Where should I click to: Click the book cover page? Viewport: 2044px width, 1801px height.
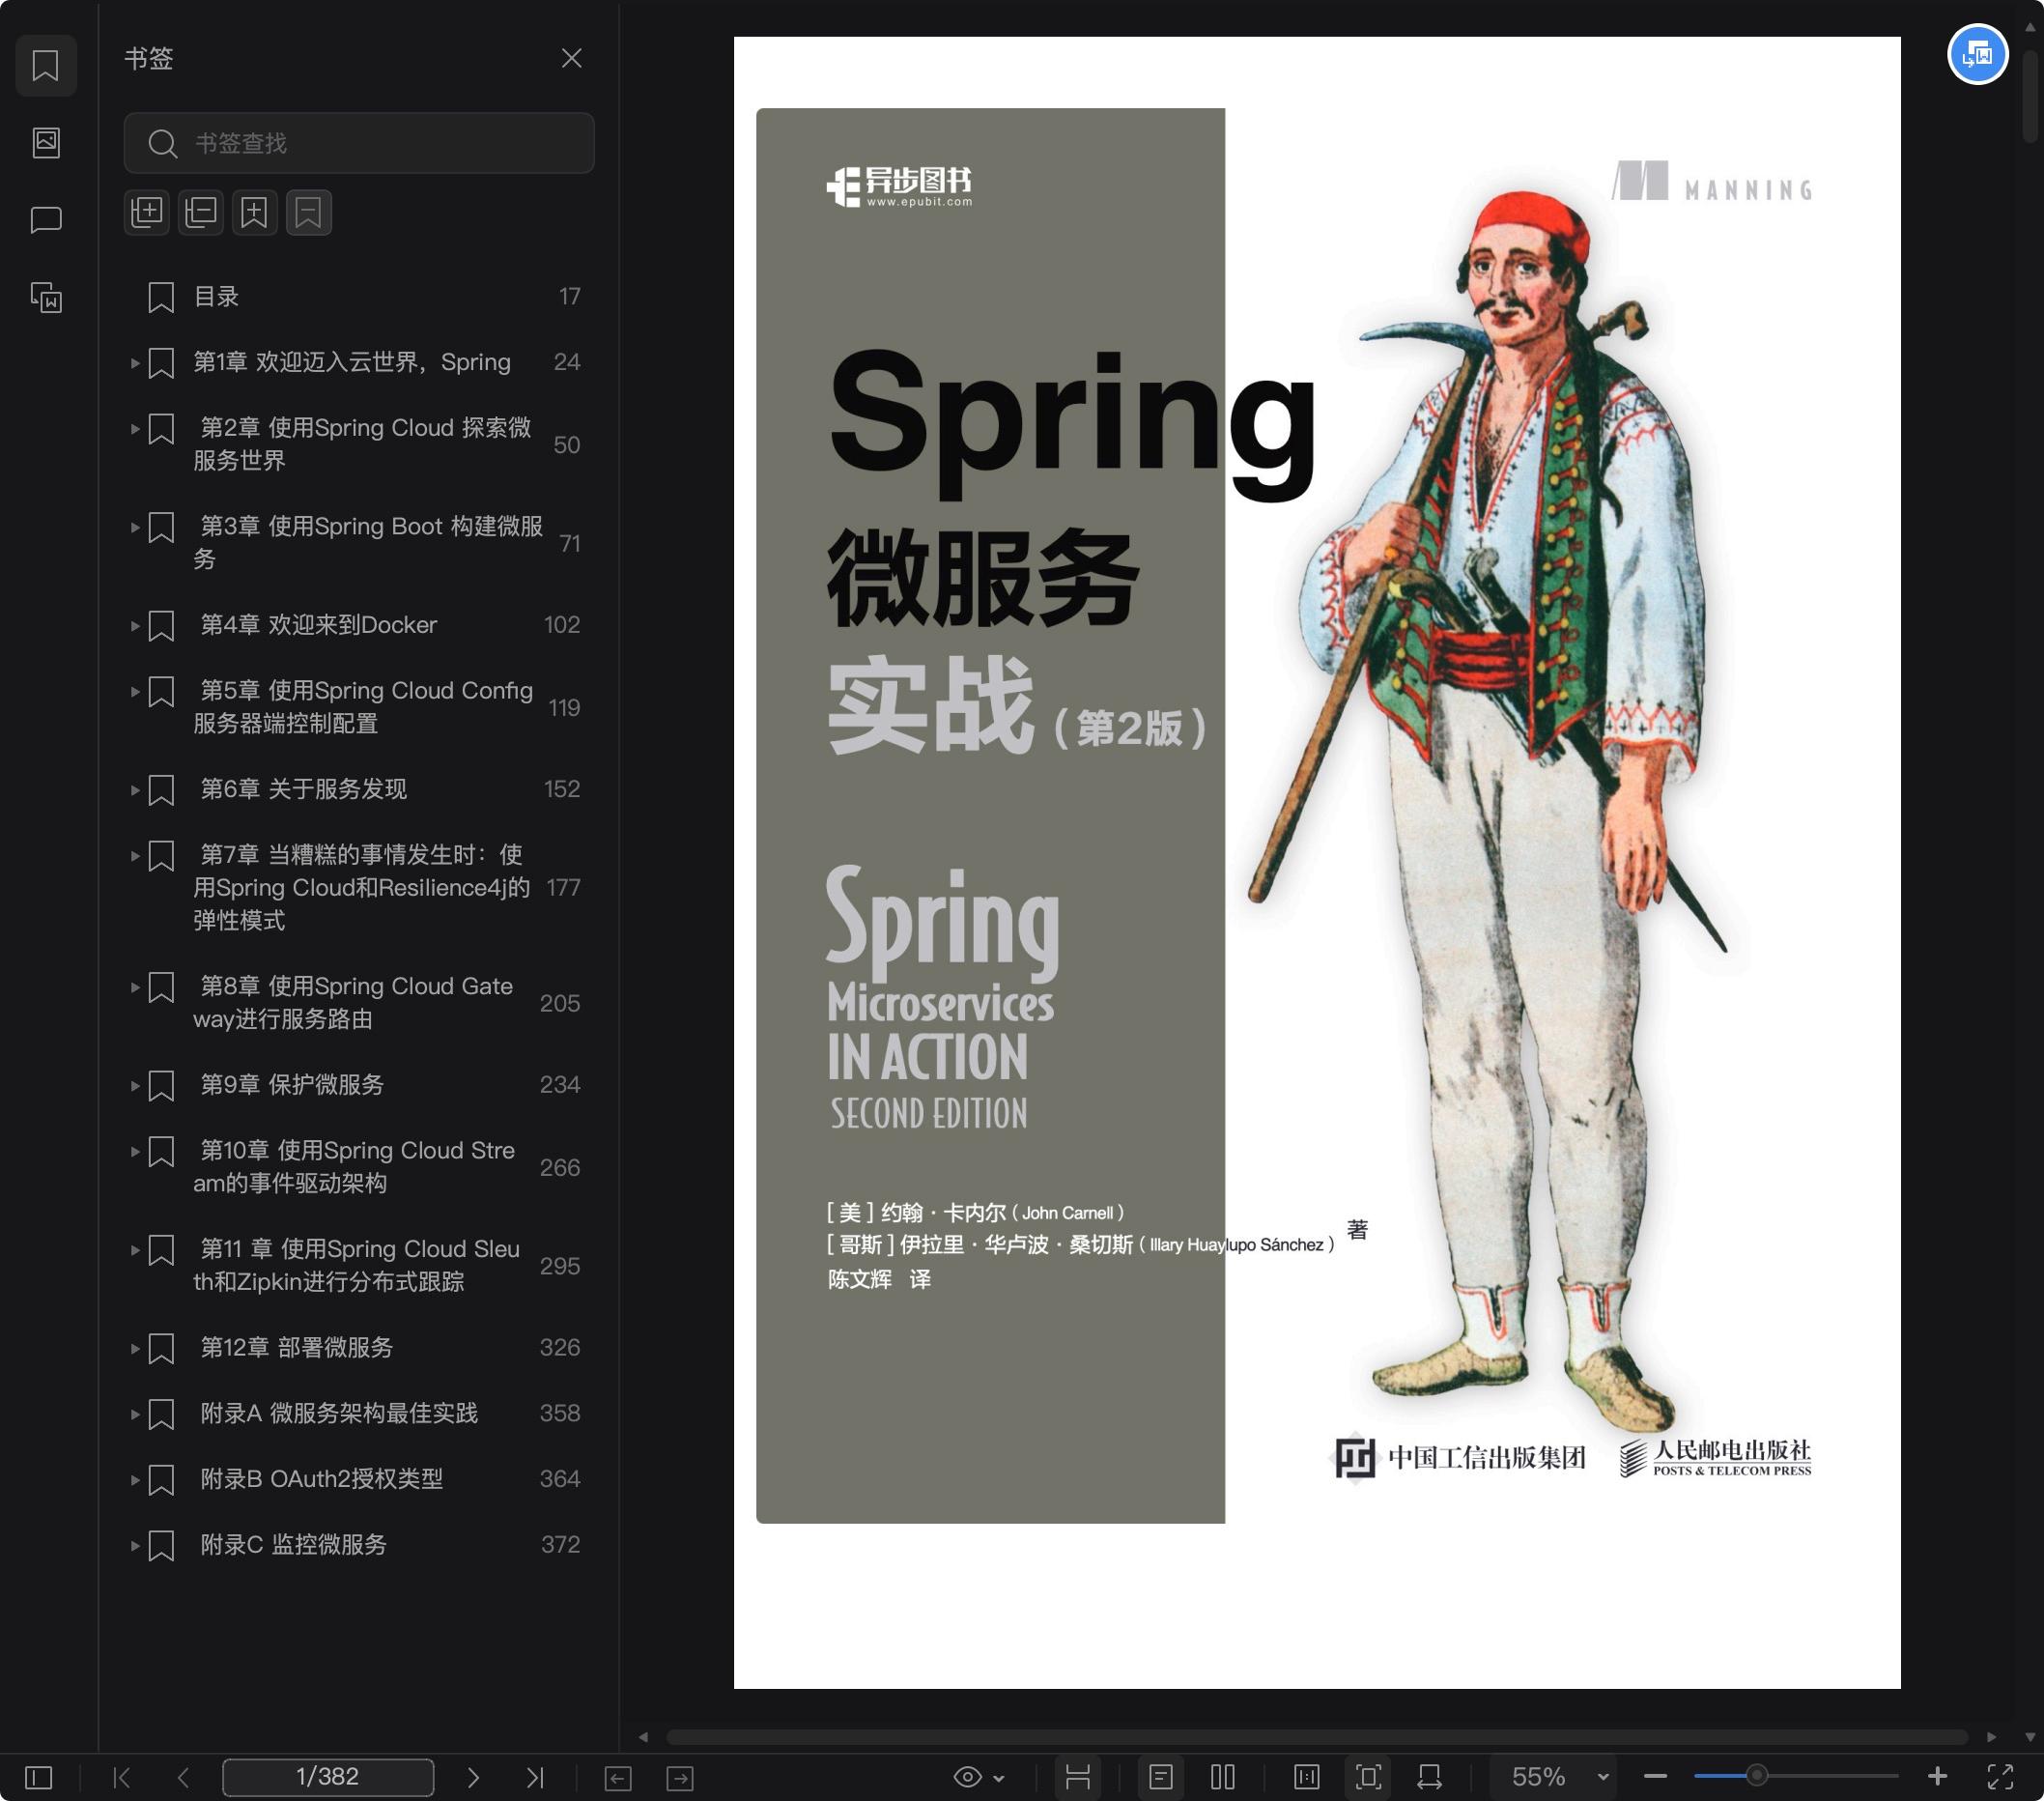pos(1316,862)
